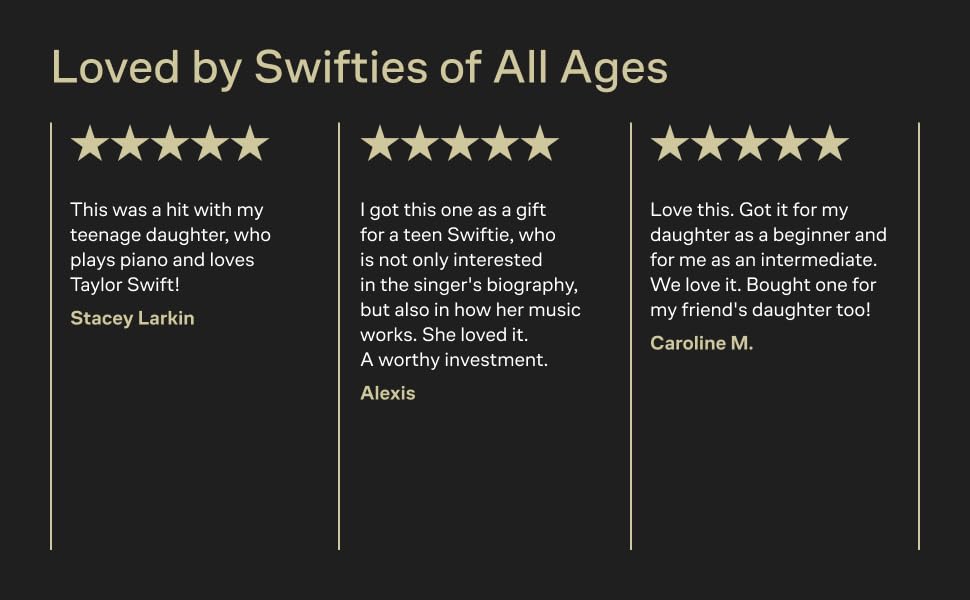Click the fourth star in Stacey Larkin's rating
Viewport: 970px width, 600px height.
point(210,144)
